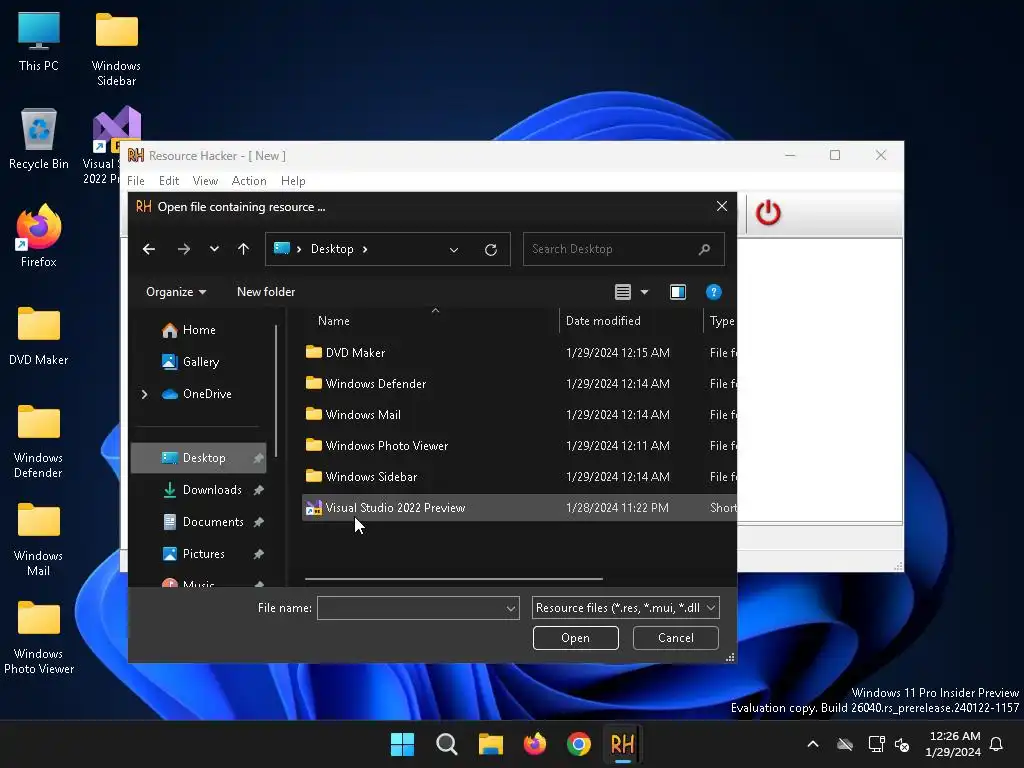Open the notifications bell
1024x768 pixels.
tap(997, 744)
